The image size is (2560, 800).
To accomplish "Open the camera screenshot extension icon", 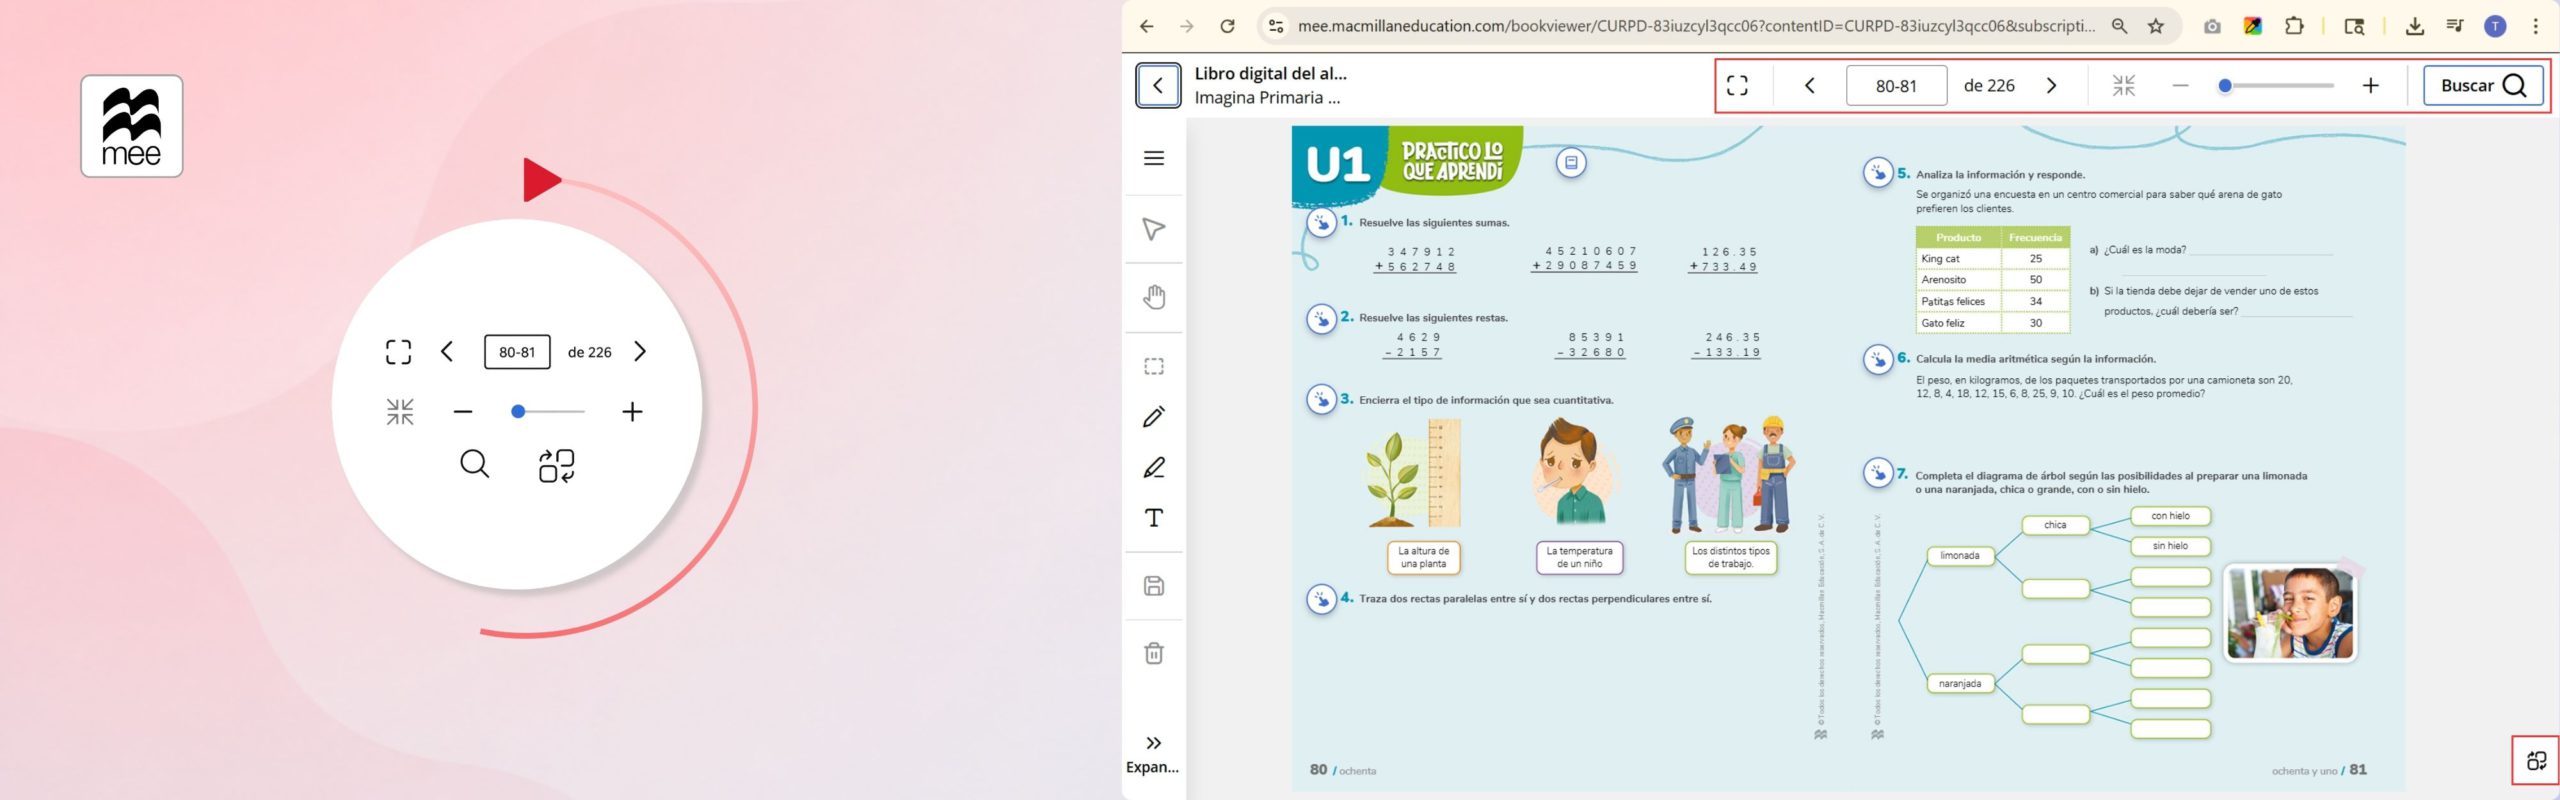I will (x=2212, y=26).
